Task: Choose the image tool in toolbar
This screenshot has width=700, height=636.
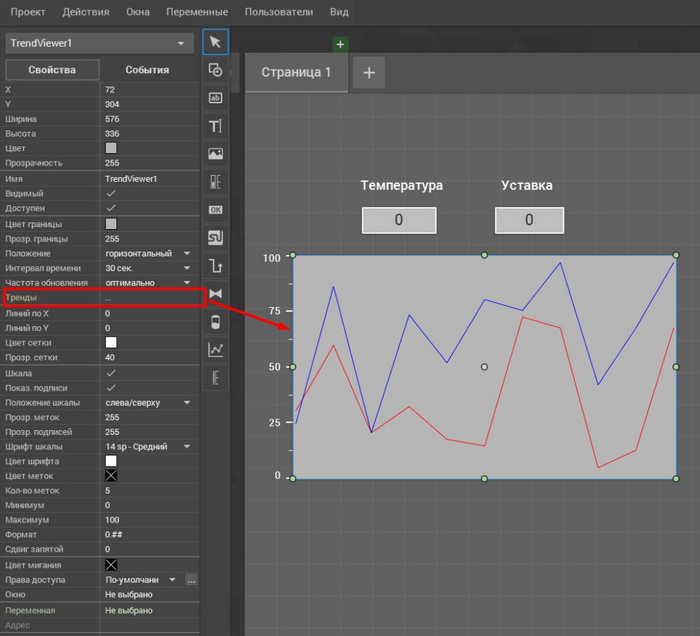Action: (215, 154)
